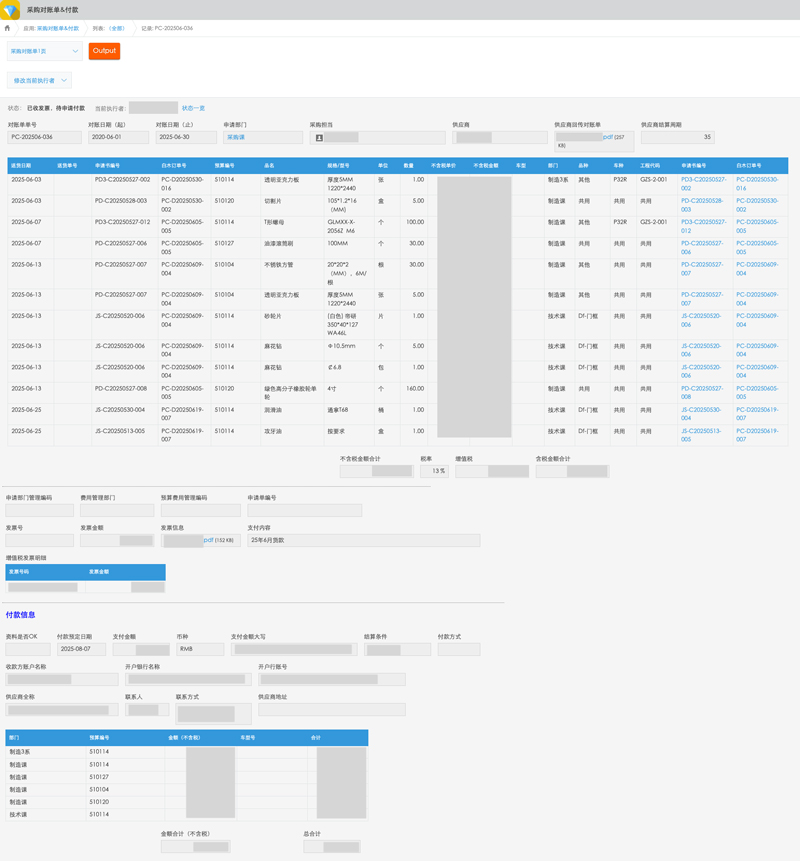Open the 状态一览 status link
Viewport: 800px width, 861px height.
click(193, 108)
